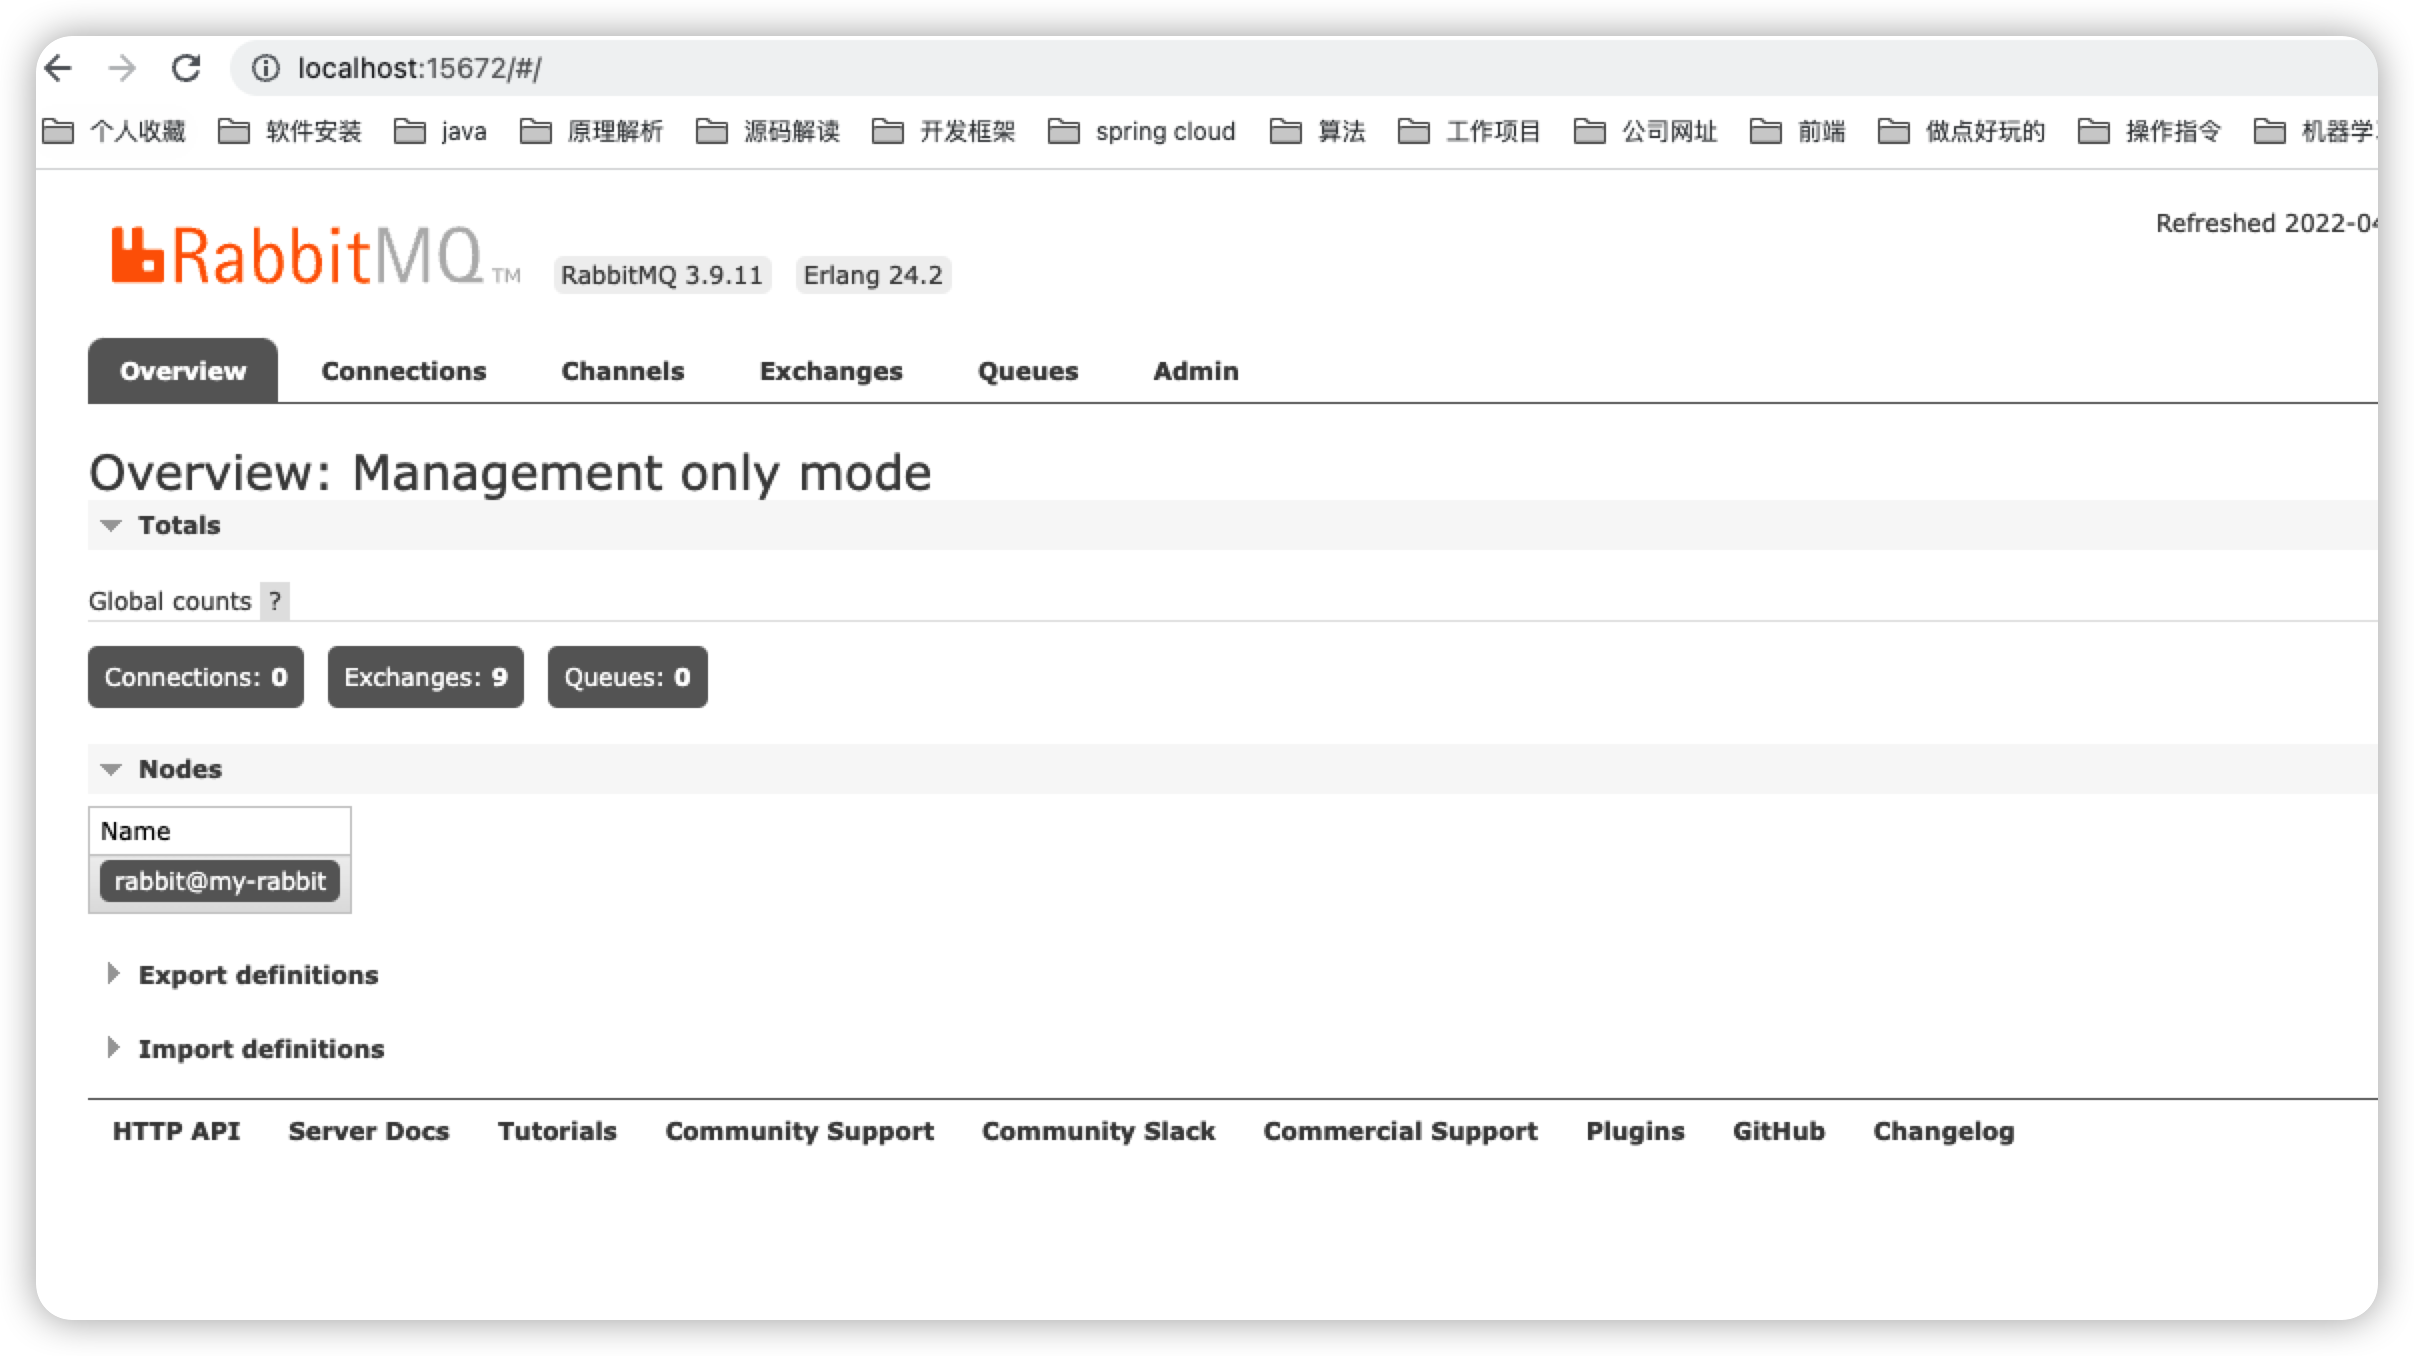Screen dimensions: 2414x1356
Task: Switch to the Connections tab
Action: coord(403,371)
